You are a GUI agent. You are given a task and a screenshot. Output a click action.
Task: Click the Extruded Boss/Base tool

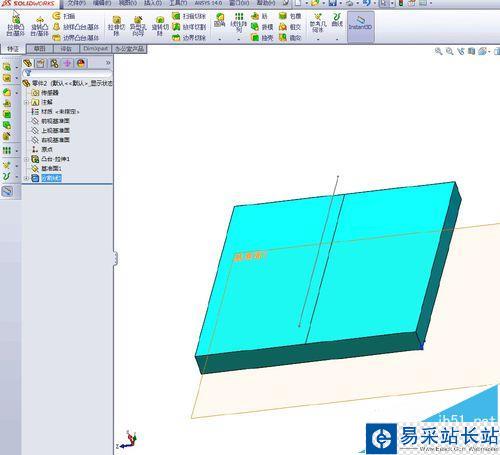pos(16,26)
